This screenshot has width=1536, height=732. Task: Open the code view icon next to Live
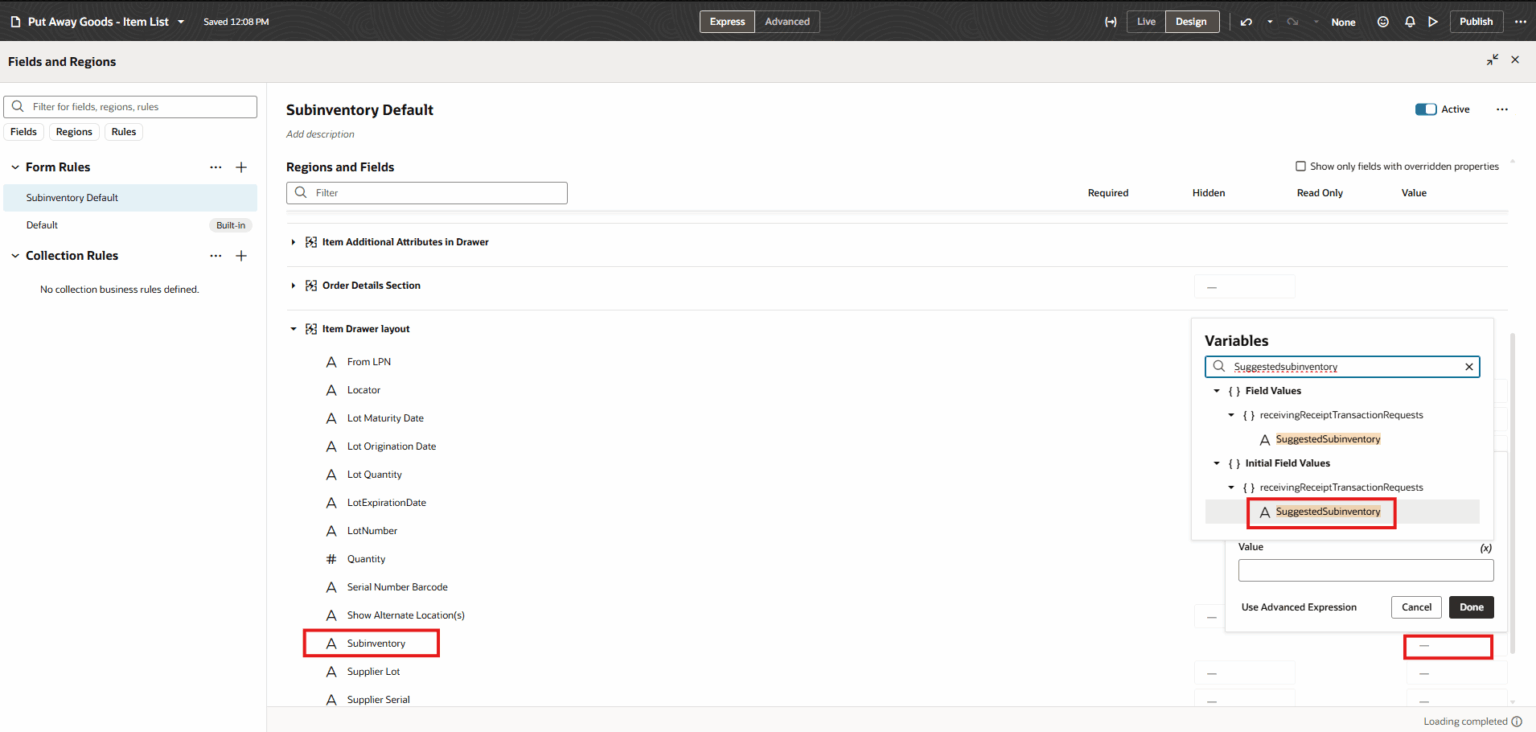(x=1110, y=21)
